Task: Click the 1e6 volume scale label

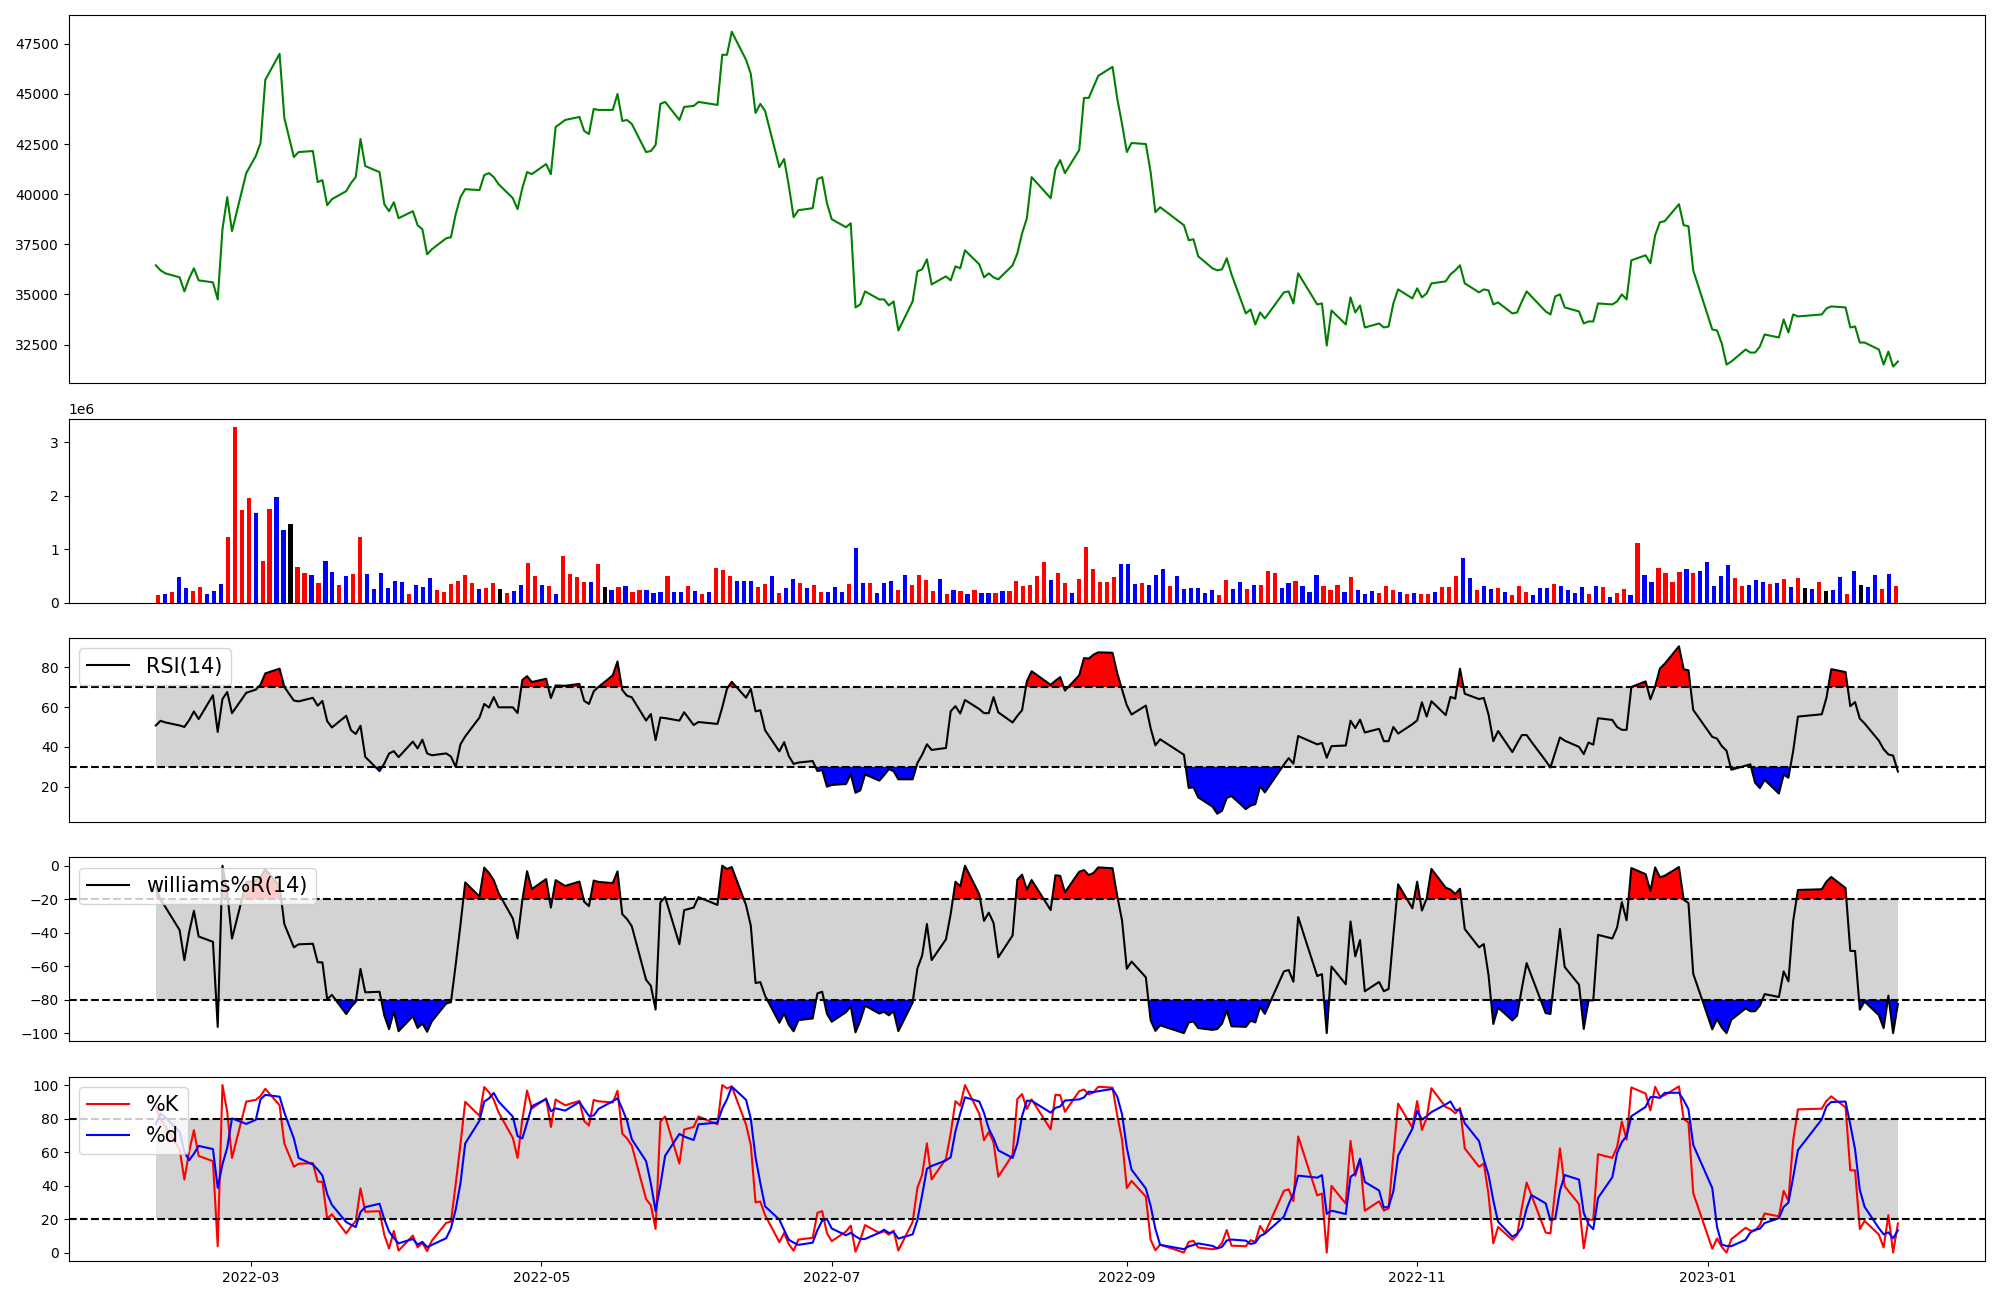Action: (x=81, y=410)
